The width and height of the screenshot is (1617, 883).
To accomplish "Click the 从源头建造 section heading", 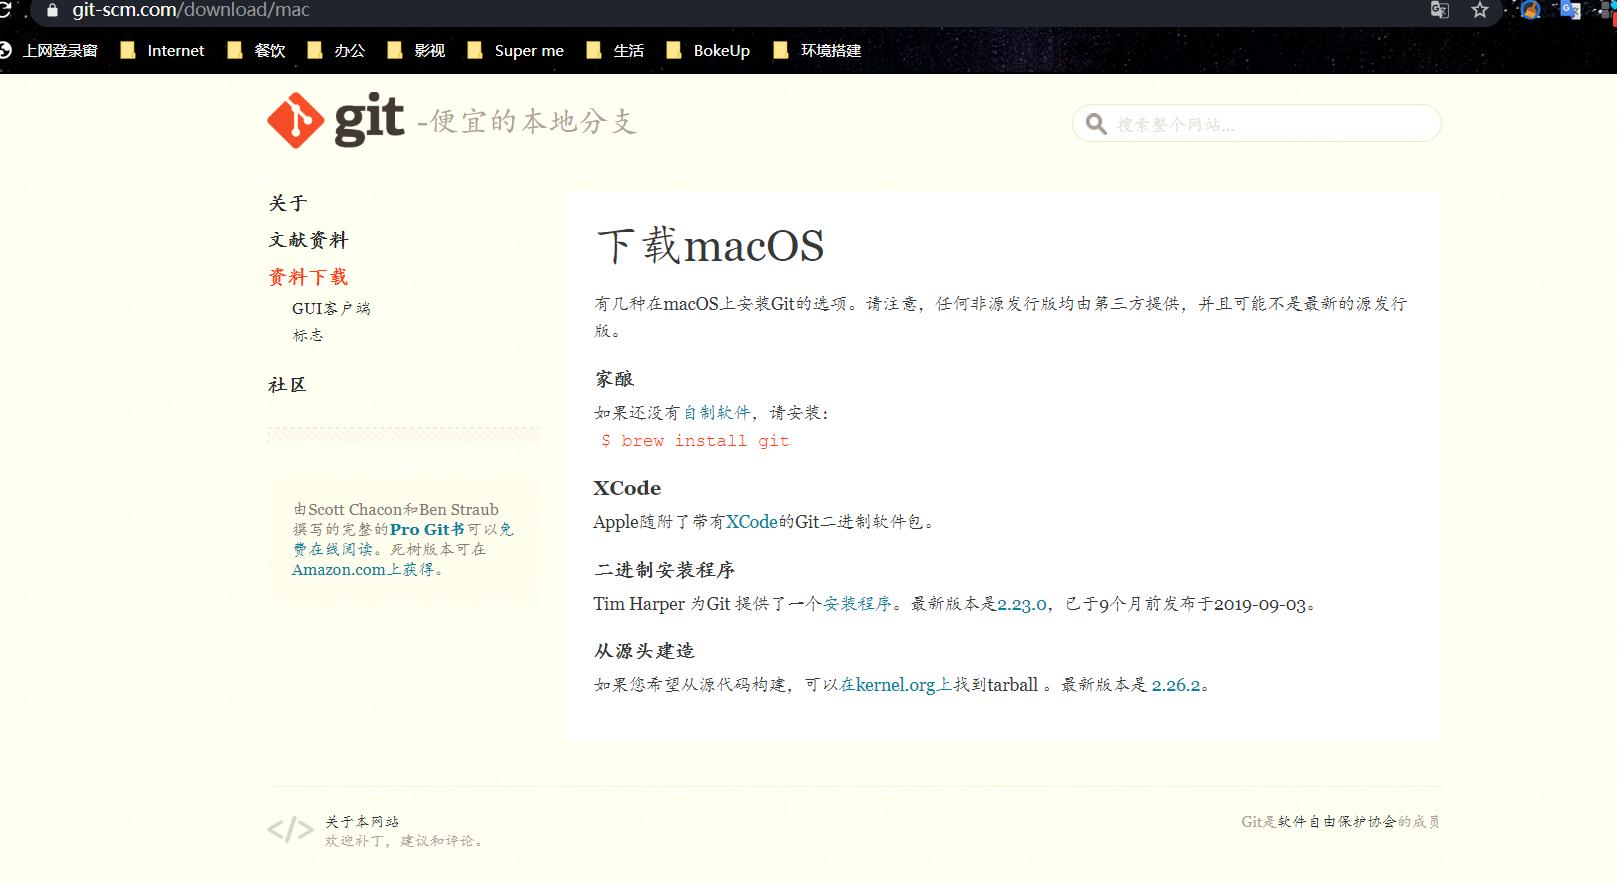I will click(x=644, y=651).
